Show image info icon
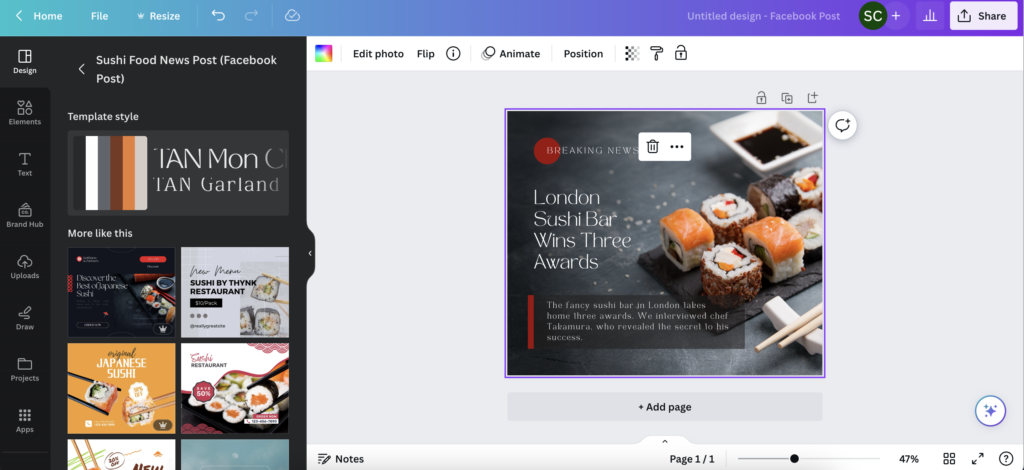The width and height of the screenshot is (1024, 470). [x=453, y=54]
